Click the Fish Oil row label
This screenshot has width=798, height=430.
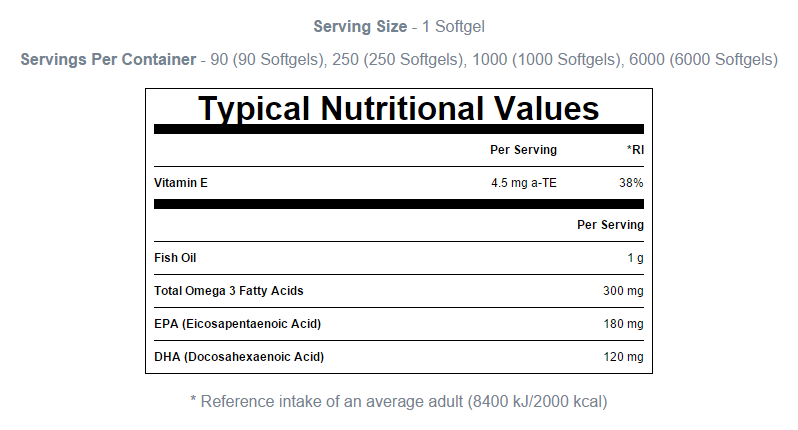[x=175, y=258]
